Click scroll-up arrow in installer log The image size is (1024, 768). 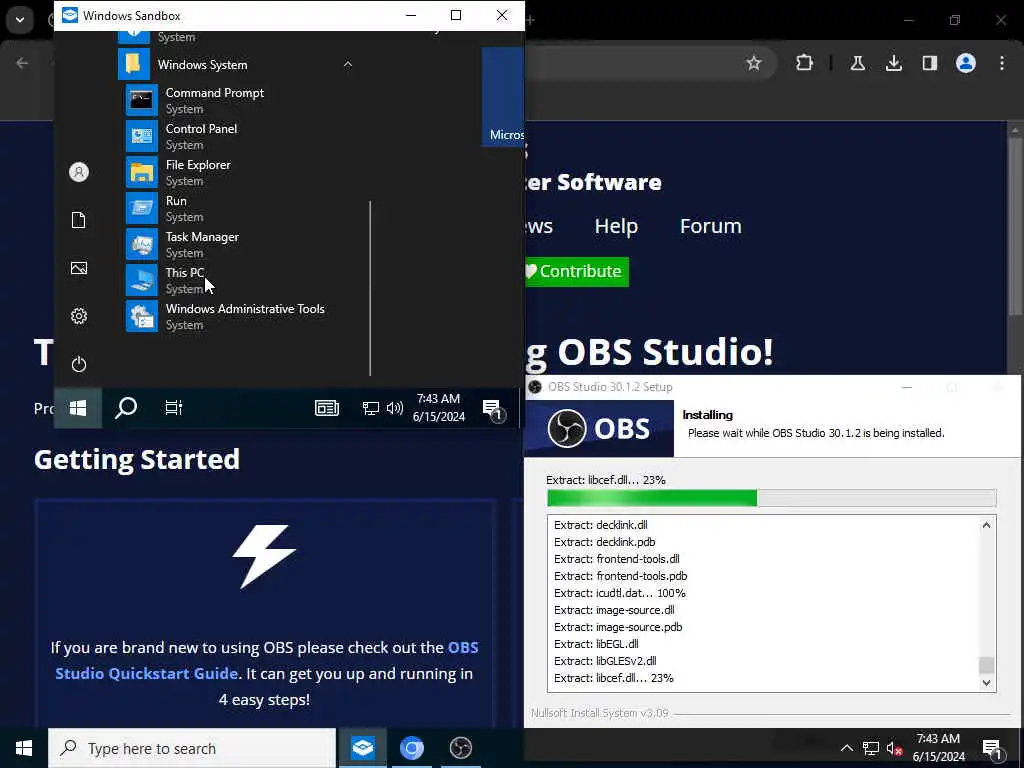[986, 525]
